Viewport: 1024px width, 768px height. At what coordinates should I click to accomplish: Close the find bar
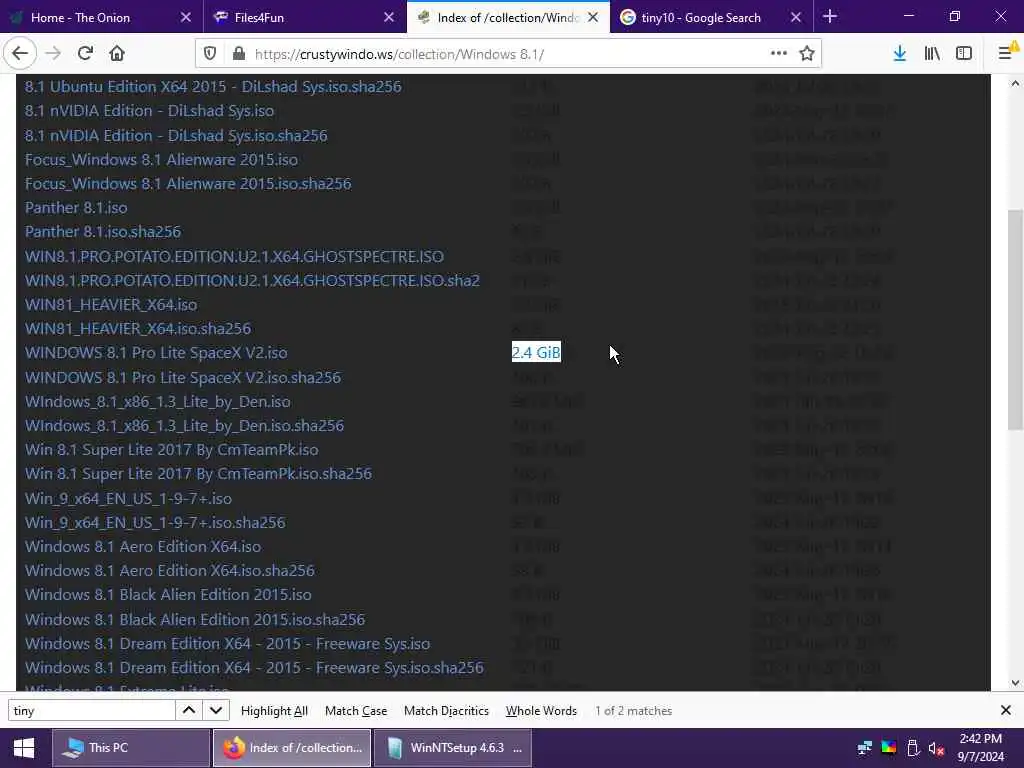tap(1006, 710)
